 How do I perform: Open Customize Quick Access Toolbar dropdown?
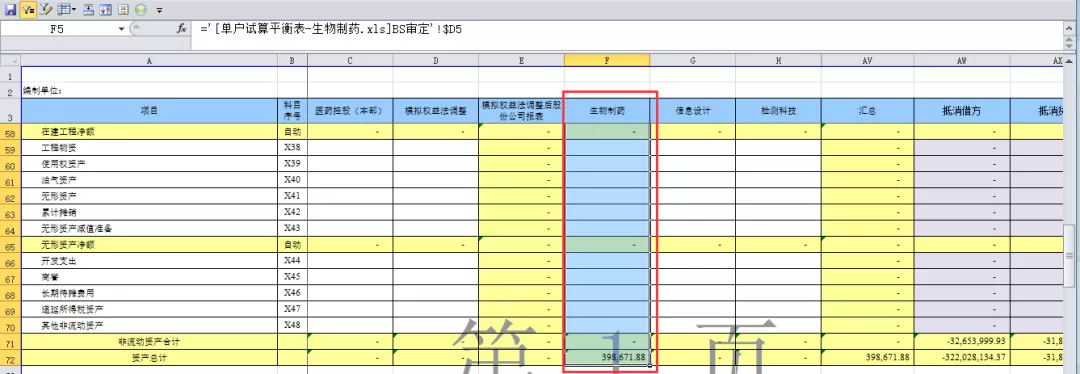click(160, 10)
